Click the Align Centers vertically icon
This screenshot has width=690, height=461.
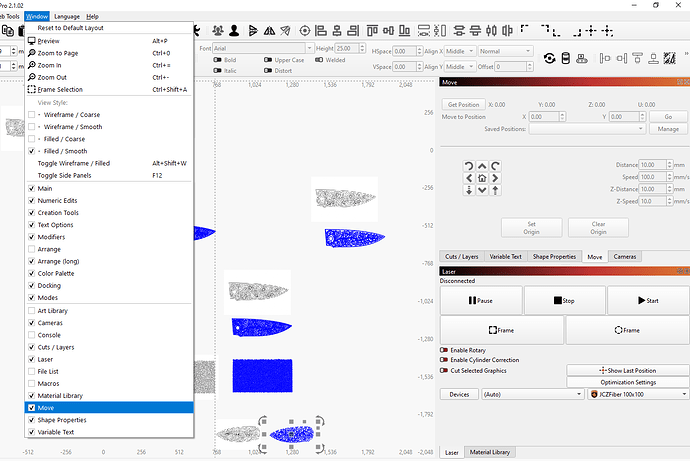388,31
